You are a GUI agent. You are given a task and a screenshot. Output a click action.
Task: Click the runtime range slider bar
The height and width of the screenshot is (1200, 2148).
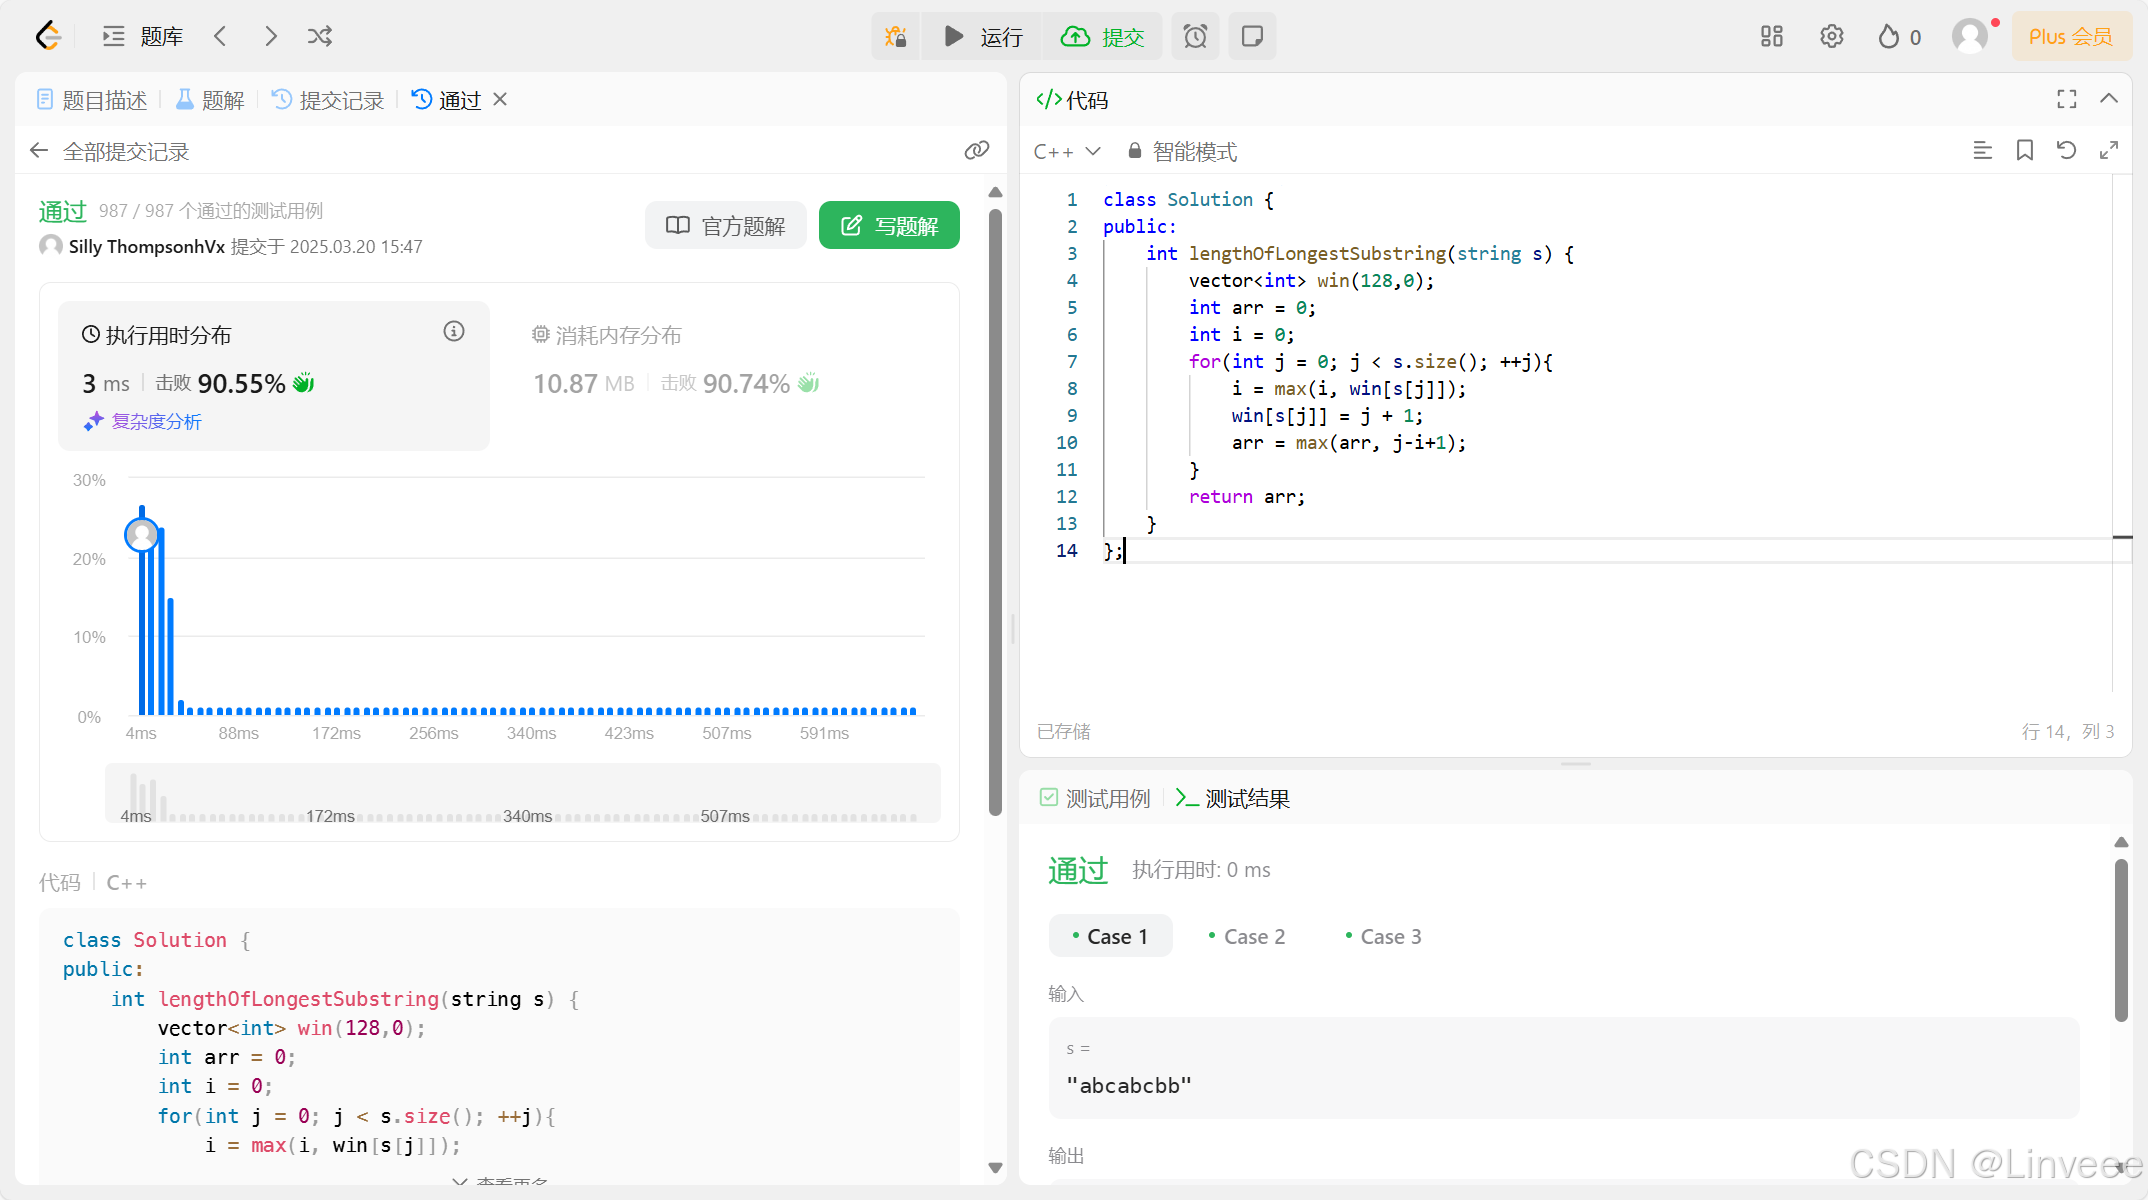[x=522, y=794]
